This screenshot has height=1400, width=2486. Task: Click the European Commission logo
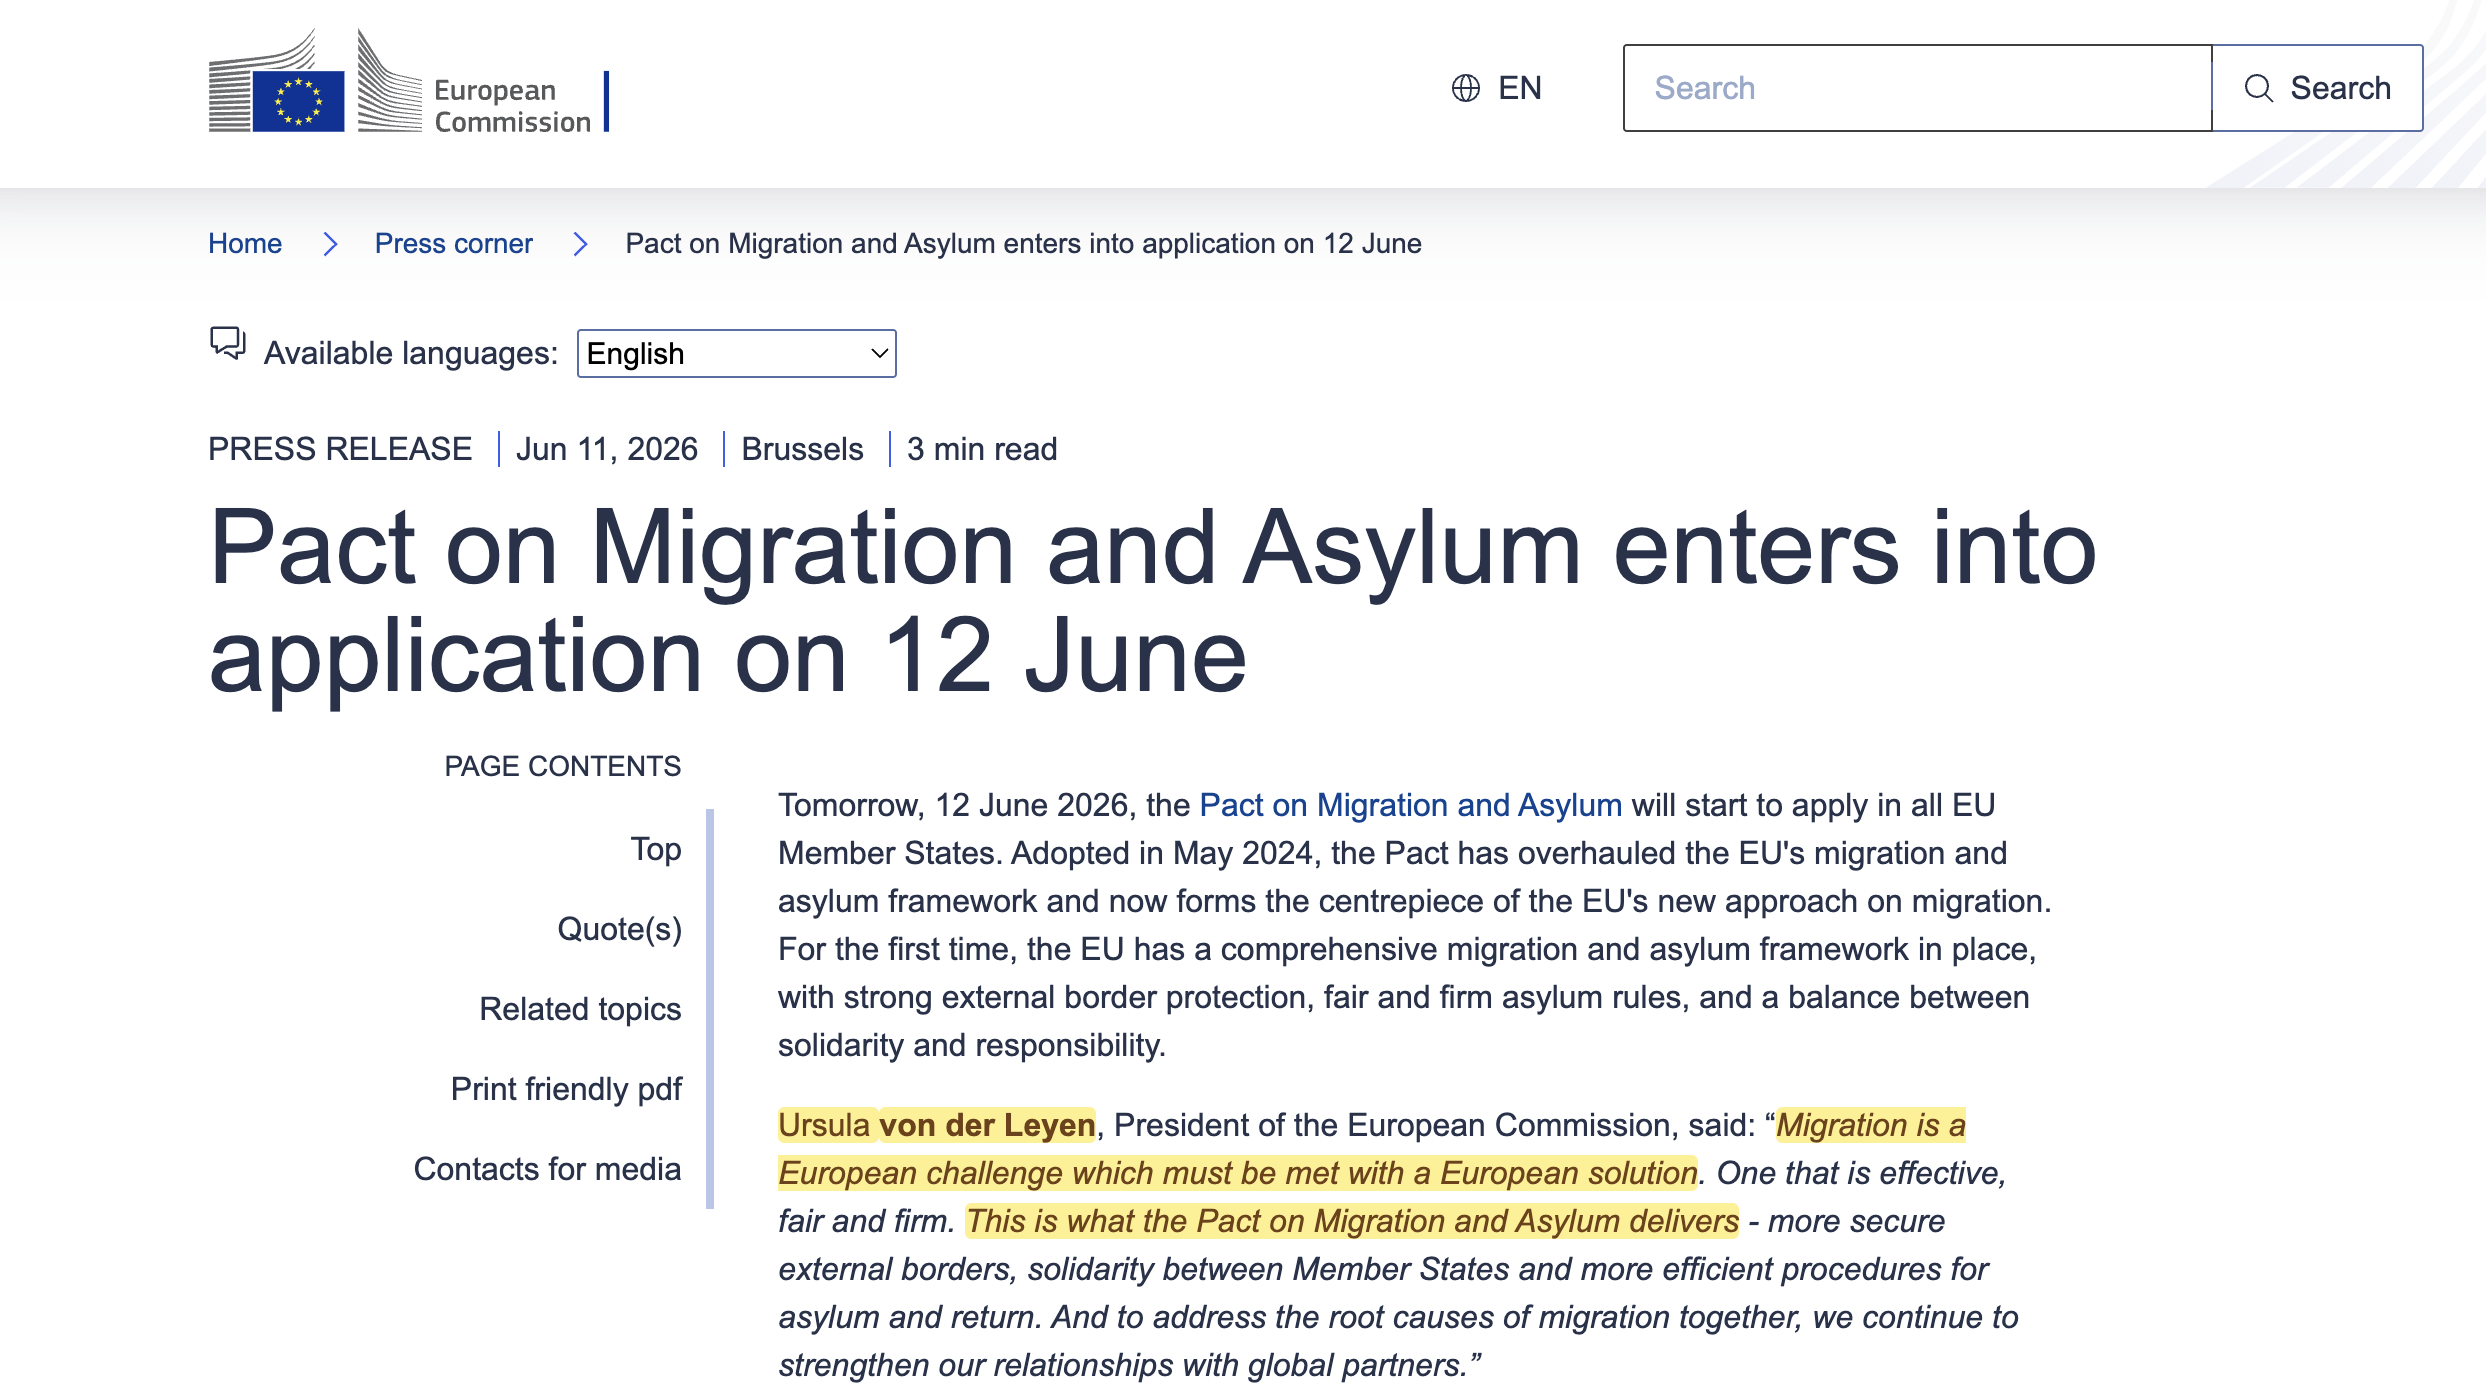(x=408, y=82)
